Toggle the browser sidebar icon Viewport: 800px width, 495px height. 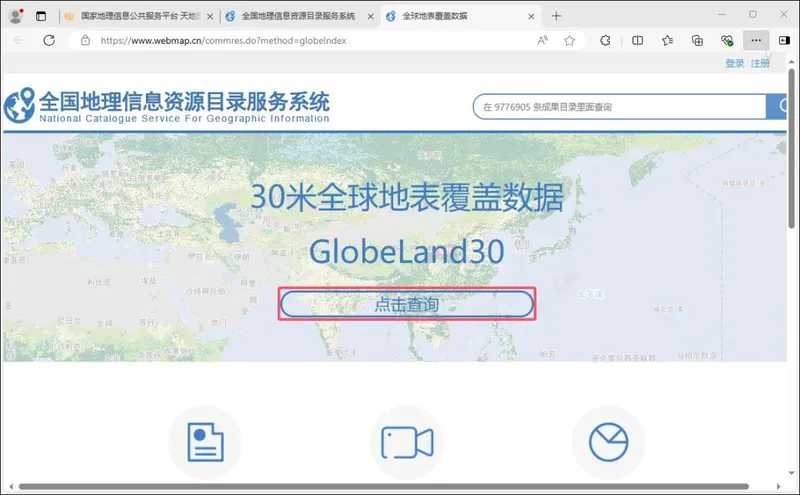[x=784, y=40]
